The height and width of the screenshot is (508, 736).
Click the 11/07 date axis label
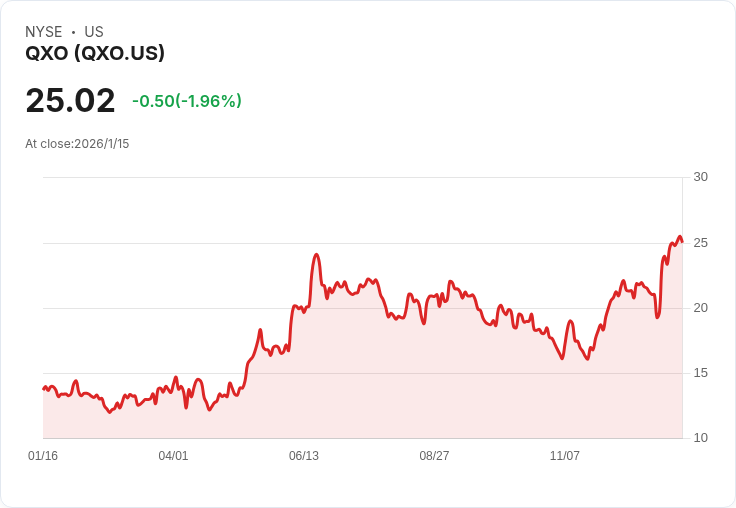(x=565, y=456)
